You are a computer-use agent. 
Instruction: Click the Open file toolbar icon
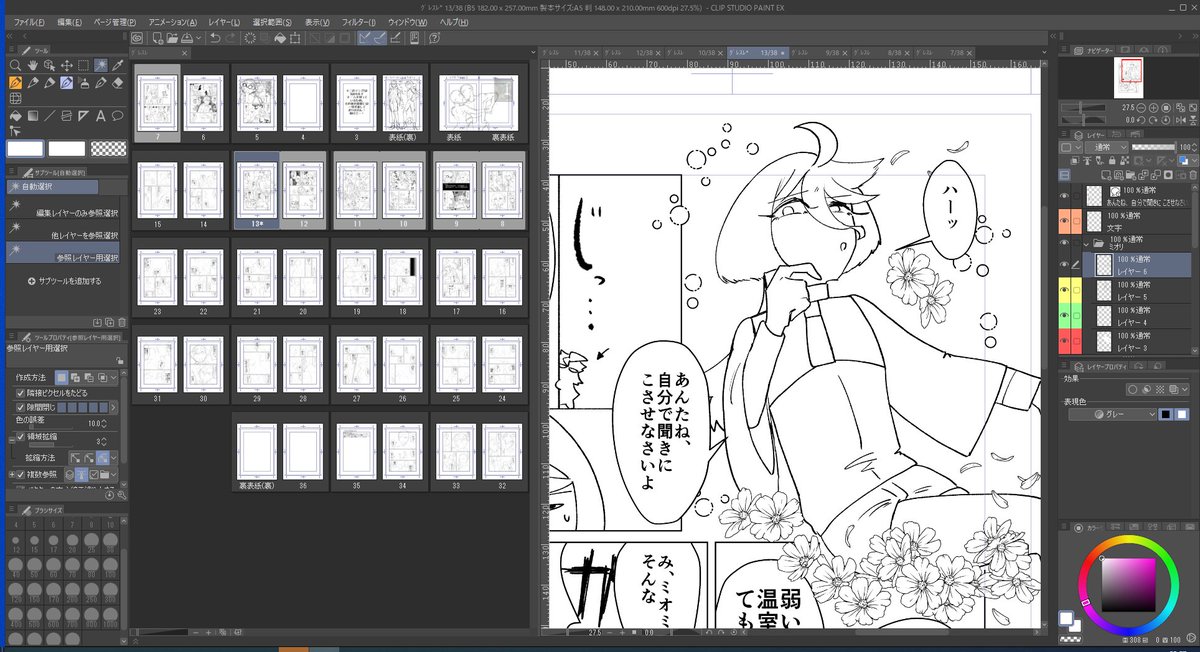172,38
